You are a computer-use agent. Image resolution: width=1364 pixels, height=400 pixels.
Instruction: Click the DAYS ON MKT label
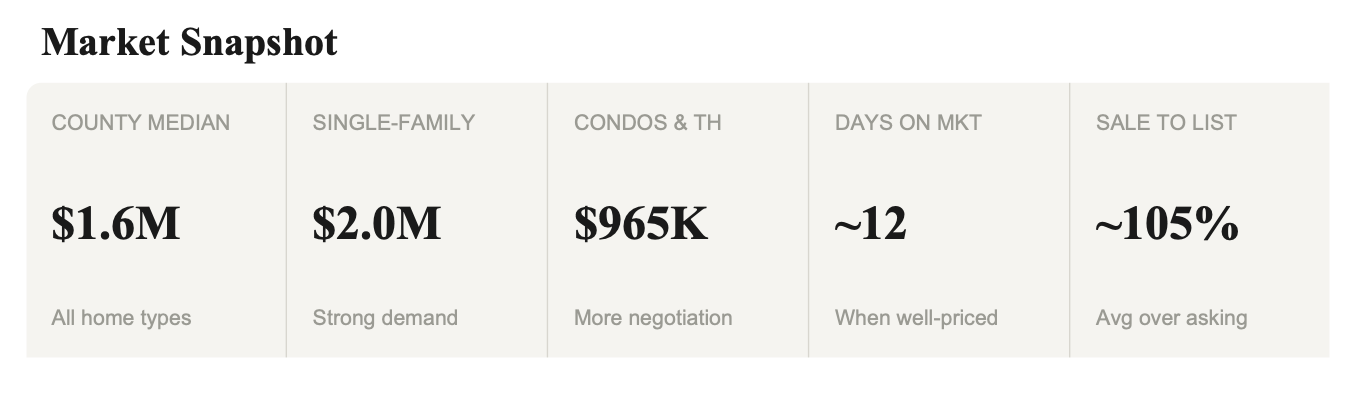(x=908, y=123)
